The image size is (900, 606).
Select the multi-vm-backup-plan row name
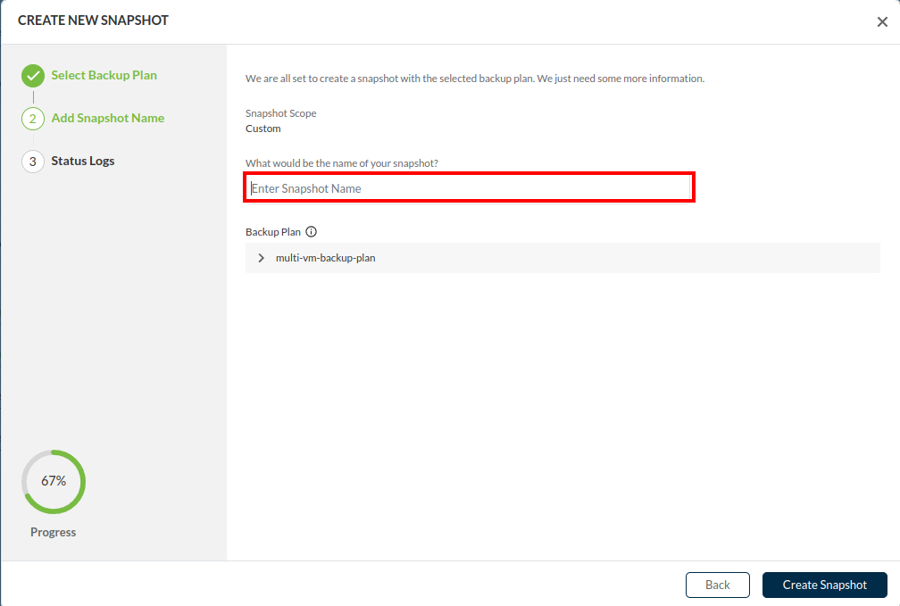click(325, 258)
